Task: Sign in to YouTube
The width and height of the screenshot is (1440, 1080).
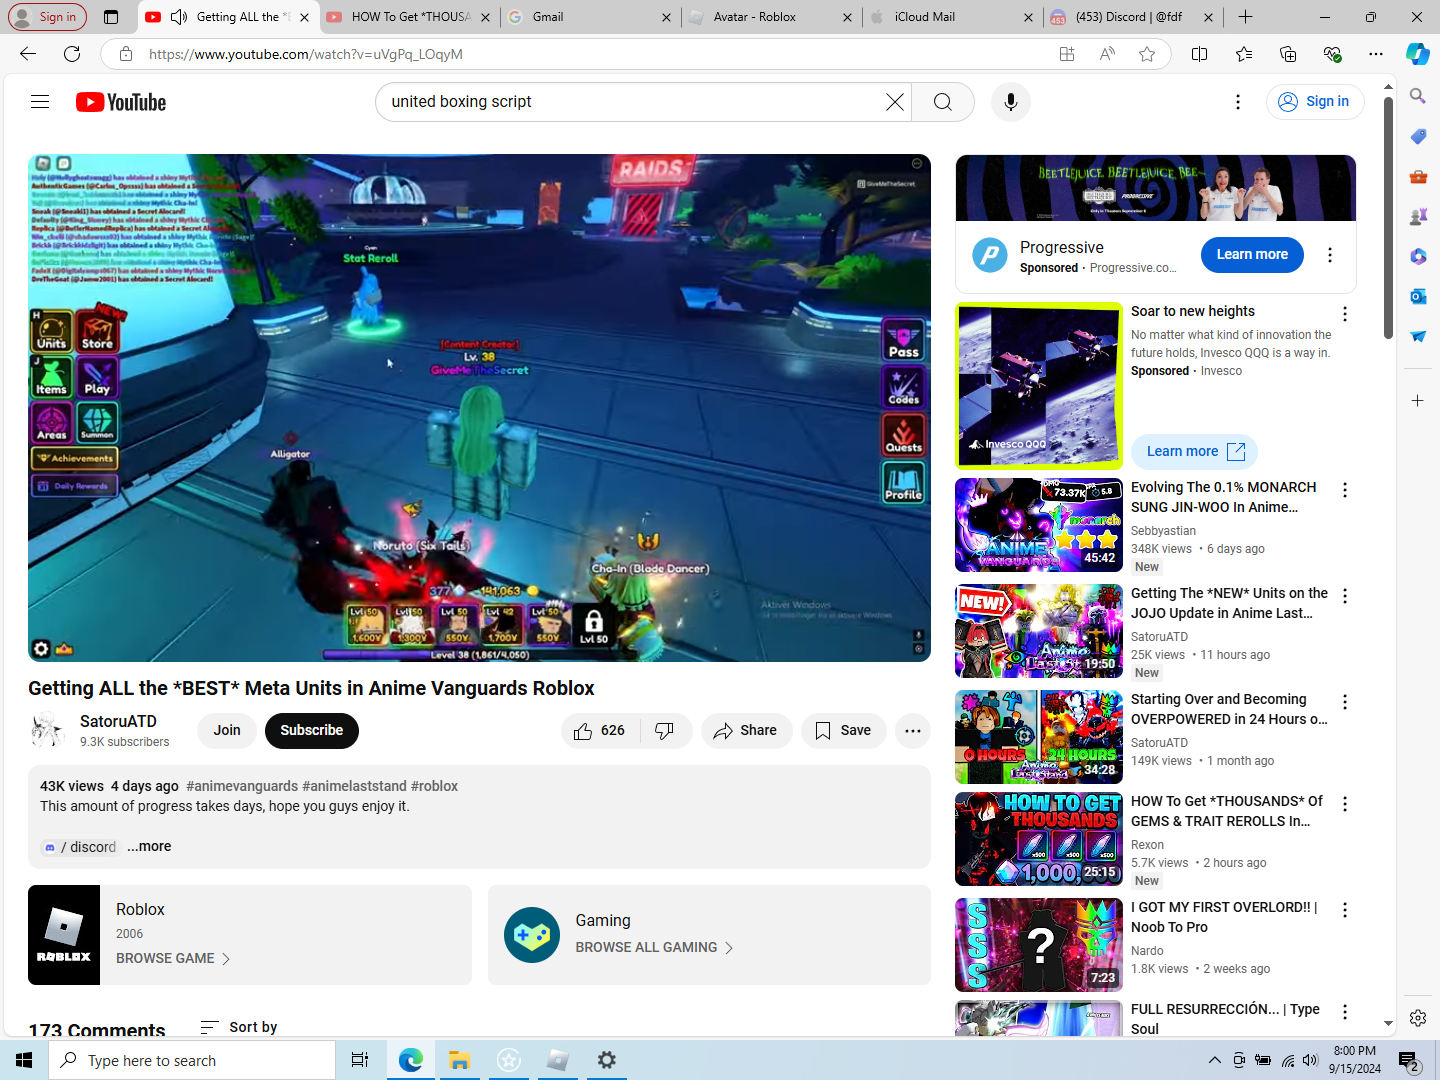Action: tap(1315, 102)
